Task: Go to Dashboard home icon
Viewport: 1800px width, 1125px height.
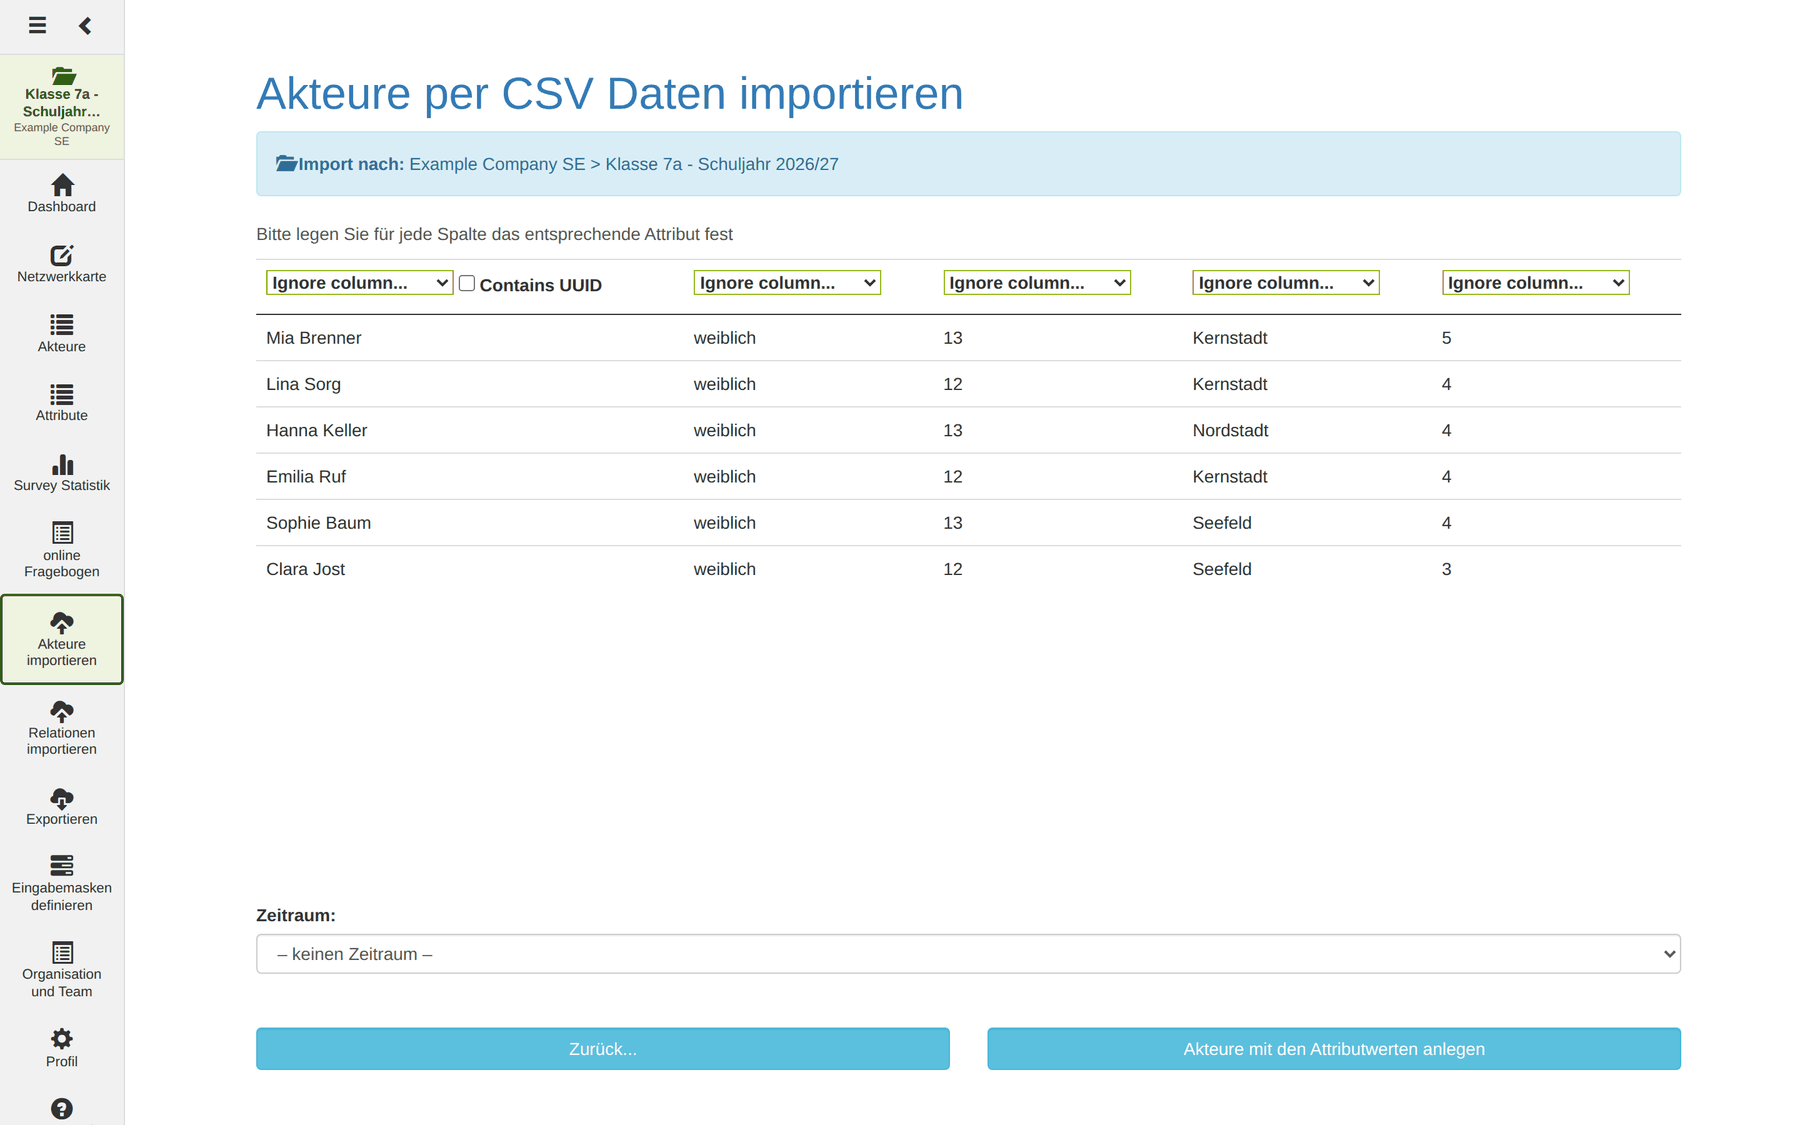Action: click(x=62, y=185)
